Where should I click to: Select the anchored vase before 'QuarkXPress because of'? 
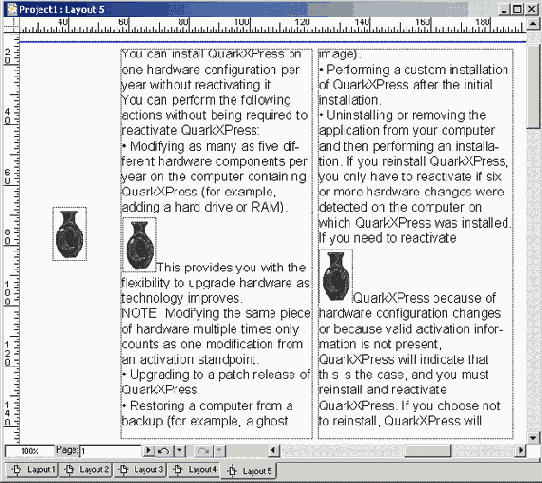coord(336,276)
